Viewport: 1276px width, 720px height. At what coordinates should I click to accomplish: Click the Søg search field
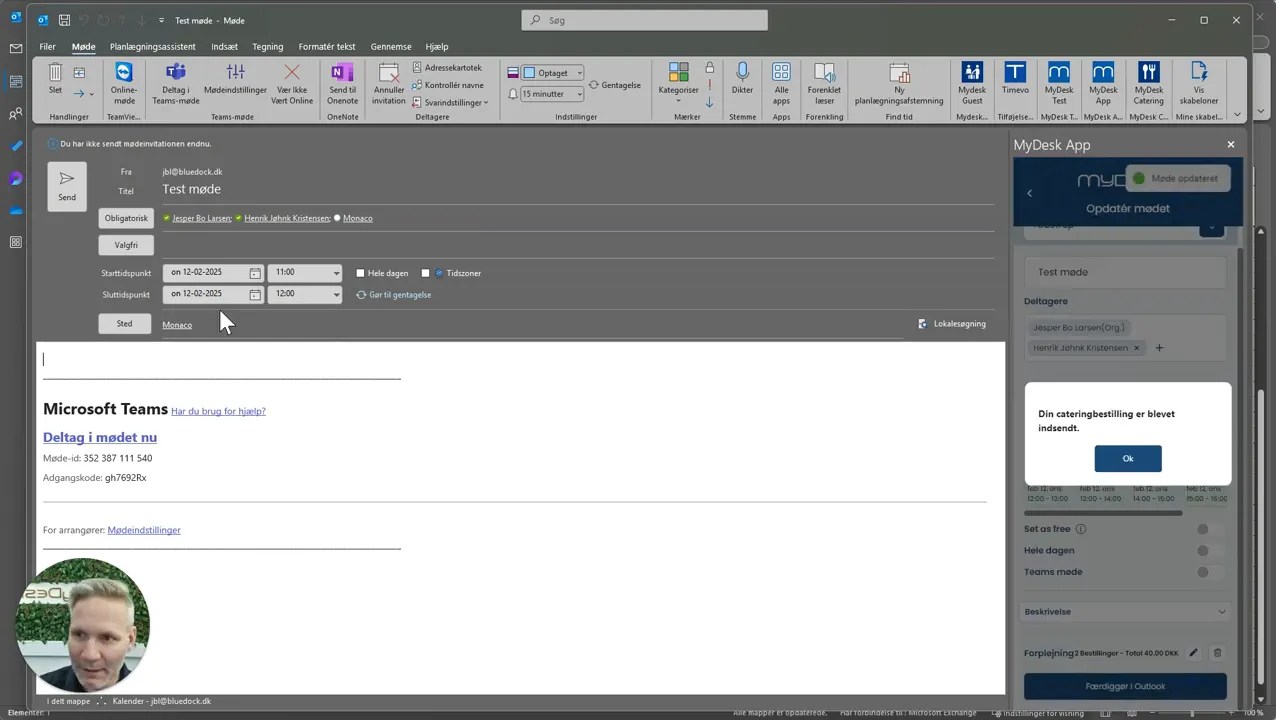coord(645,20)
